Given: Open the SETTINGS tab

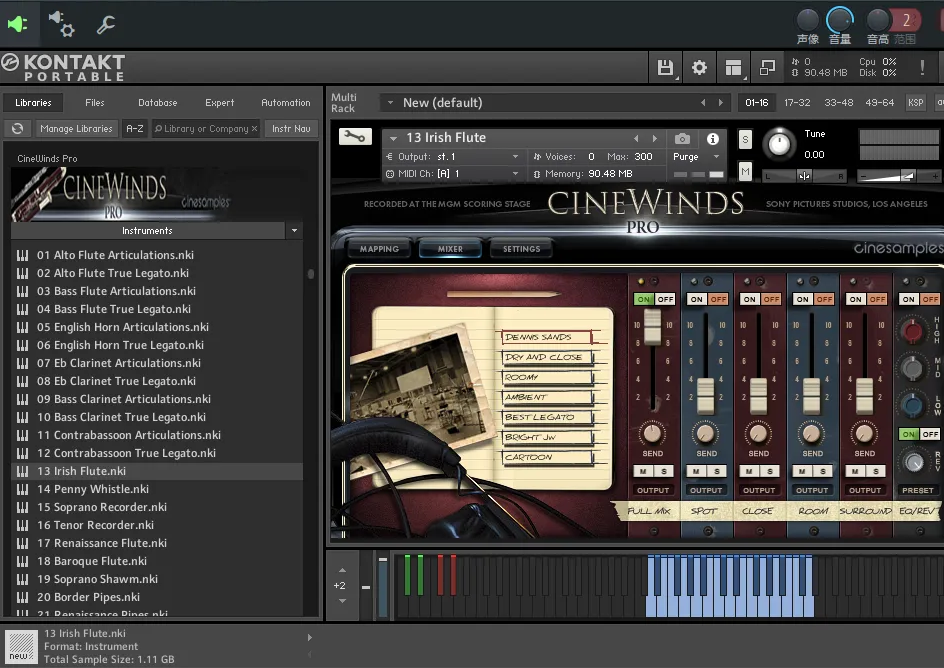Looking at the screenshot, I should 521,249.
